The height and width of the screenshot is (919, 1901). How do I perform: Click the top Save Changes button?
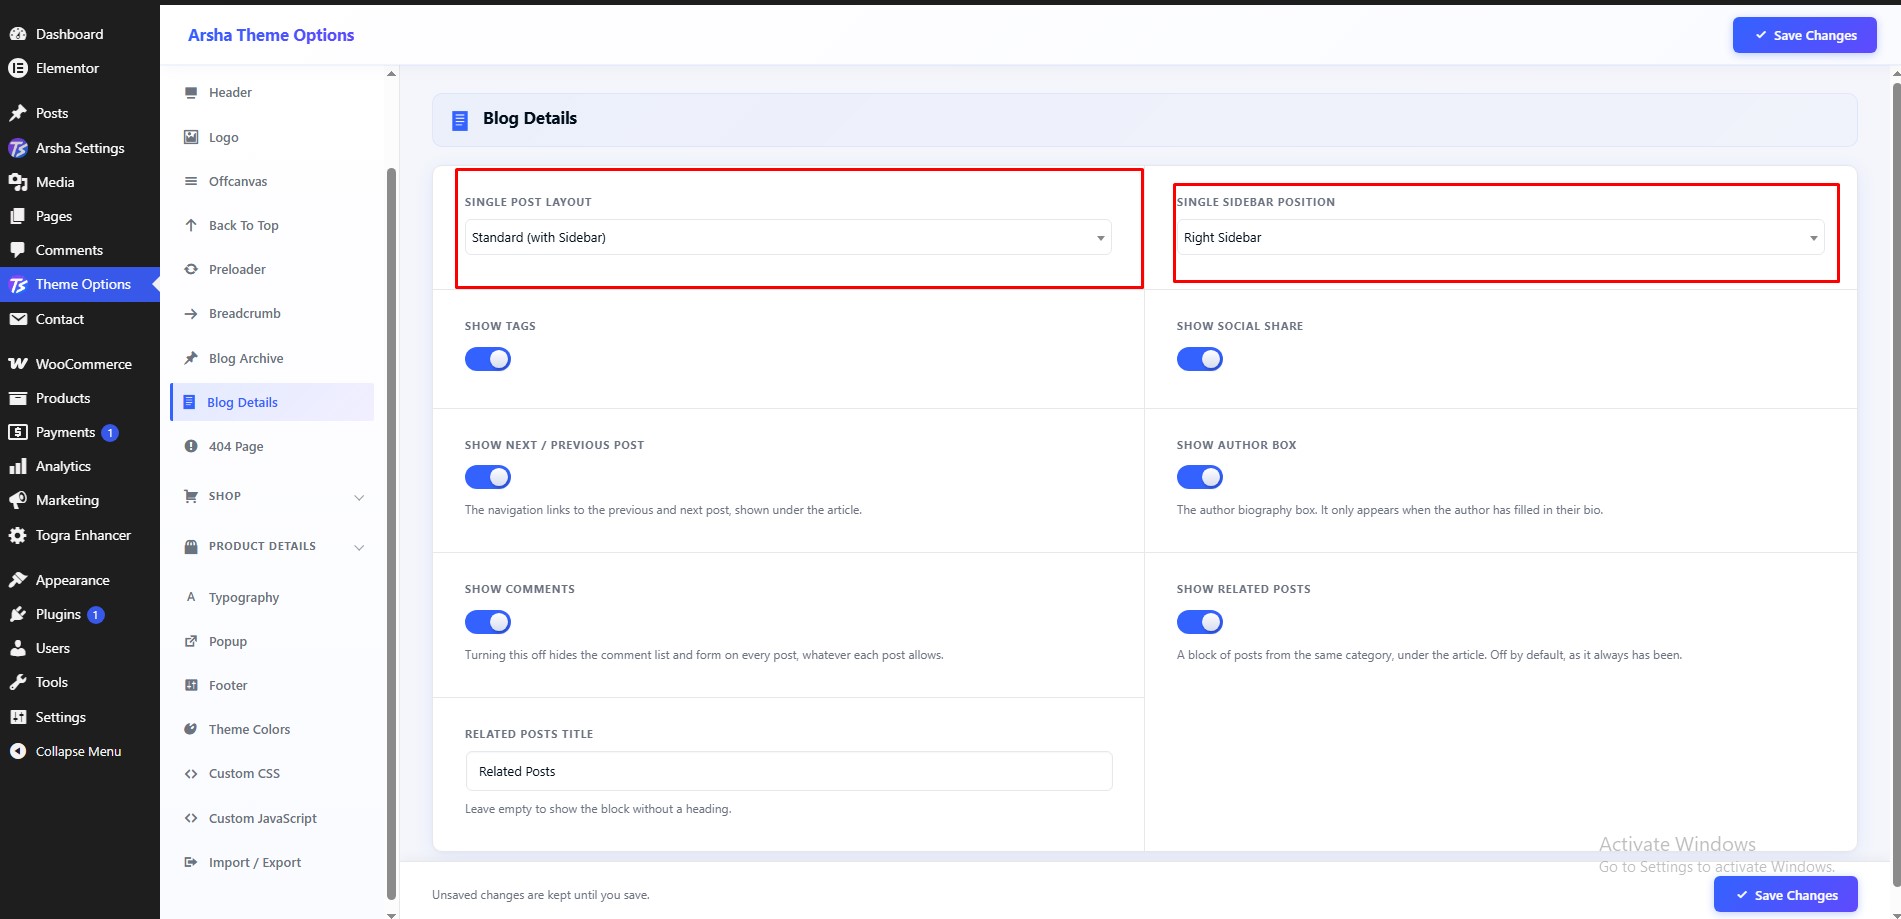pos(1804,35)
